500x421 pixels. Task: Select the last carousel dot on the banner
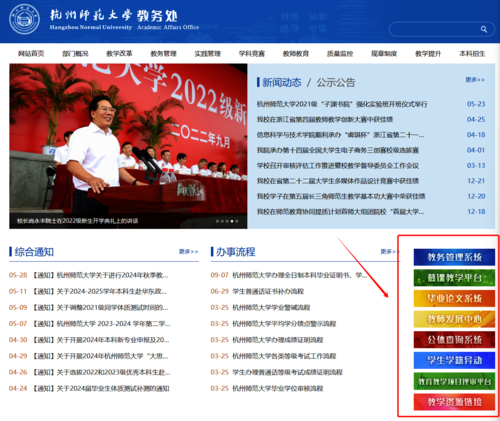click(237, 221)
